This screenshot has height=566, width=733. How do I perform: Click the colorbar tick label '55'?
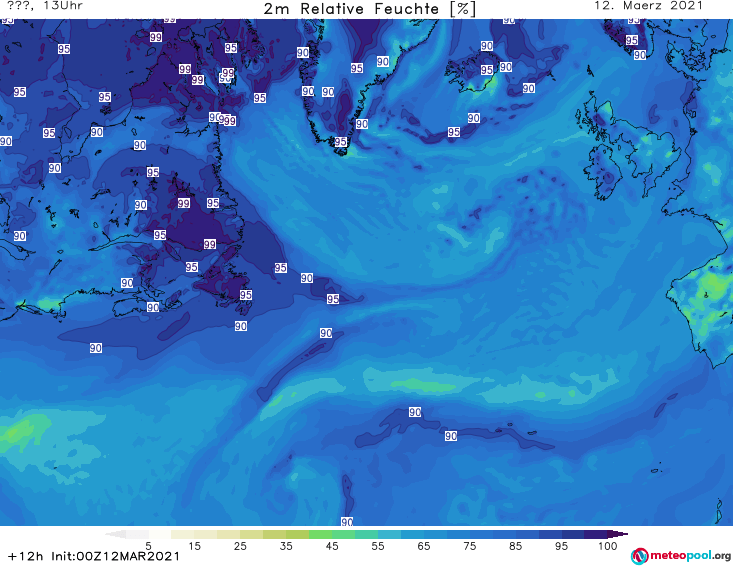pos(377,546)
